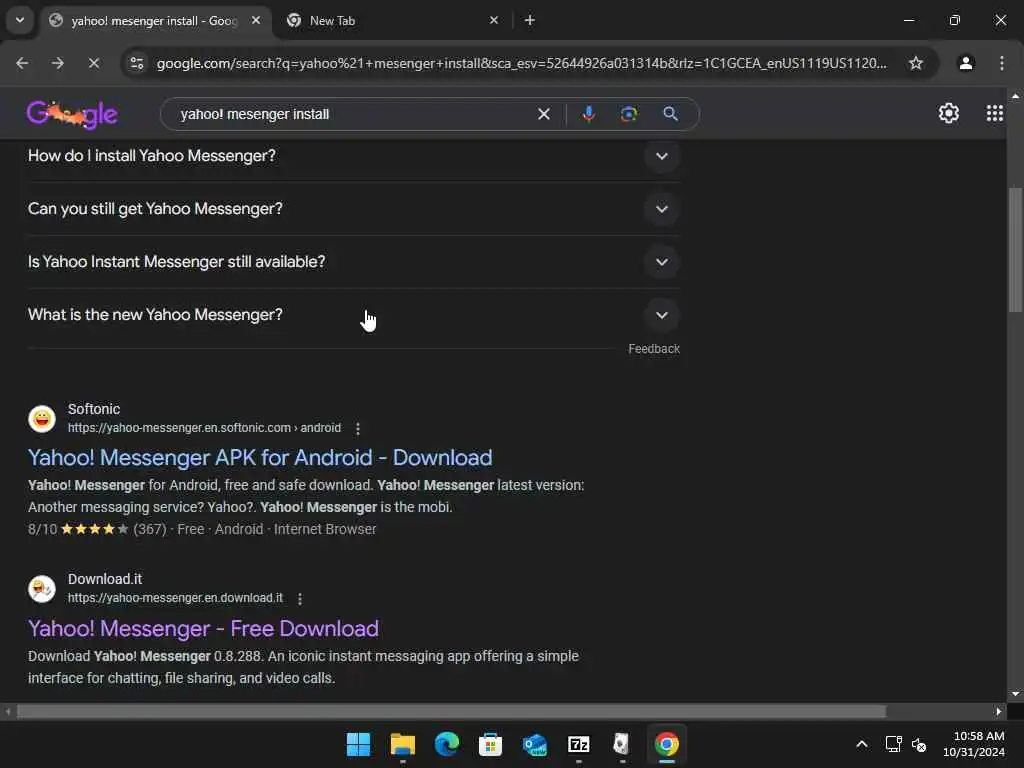Viewport: 1024px width, 768px height.
Task: Click the Download.it site name
Action: (x=105, y=579)
